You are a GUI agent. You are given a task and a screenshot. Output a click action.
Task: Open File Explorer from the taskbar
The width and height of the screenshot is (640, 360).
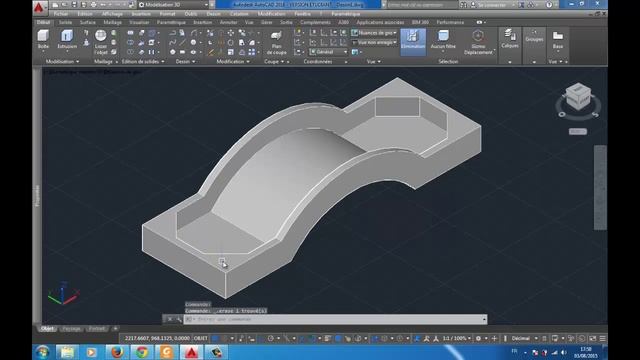[67, 352]
